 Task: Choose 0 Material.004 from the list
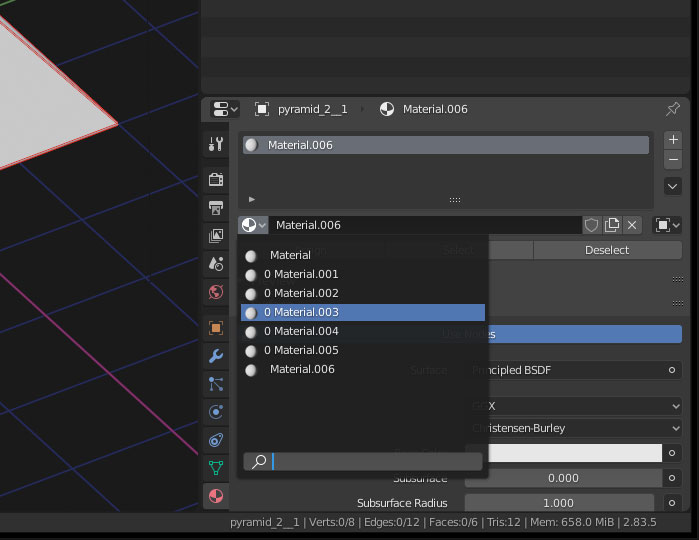[363, 331]
